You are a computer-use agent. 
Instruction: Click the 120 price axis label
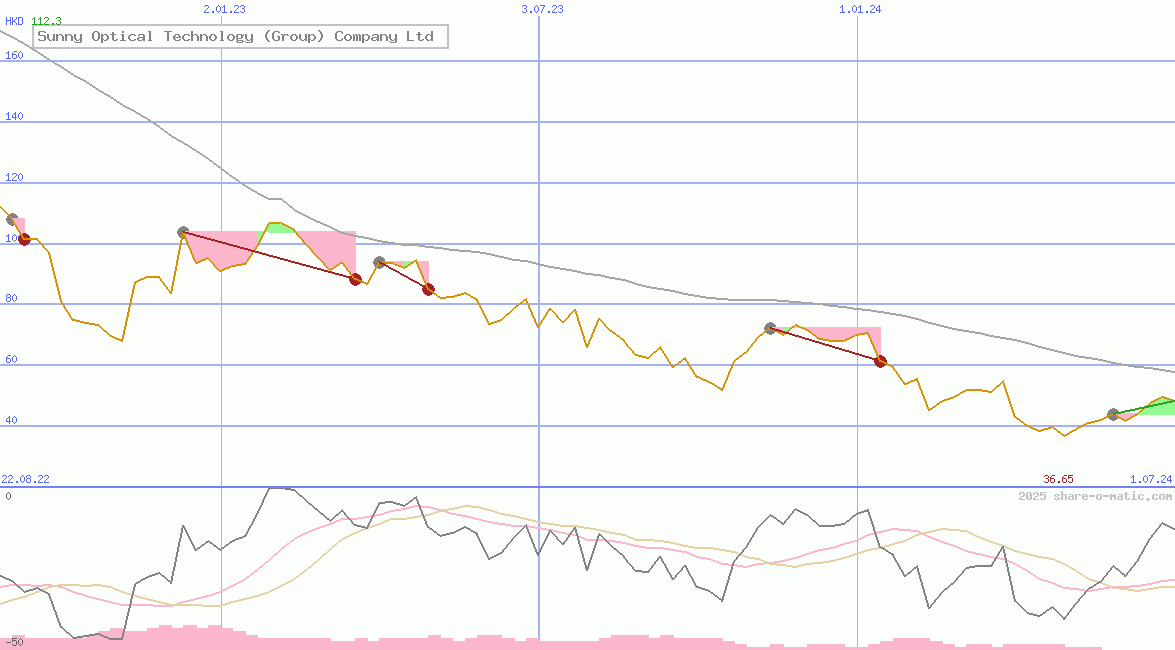(14, 178)
